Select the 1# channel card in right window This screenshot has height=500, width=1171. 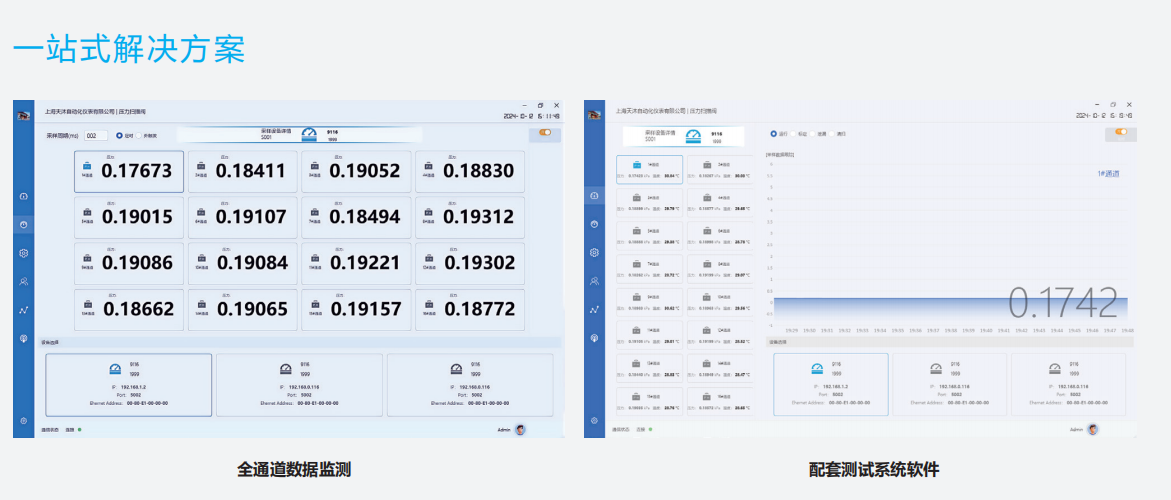click(x=650, y=169)
